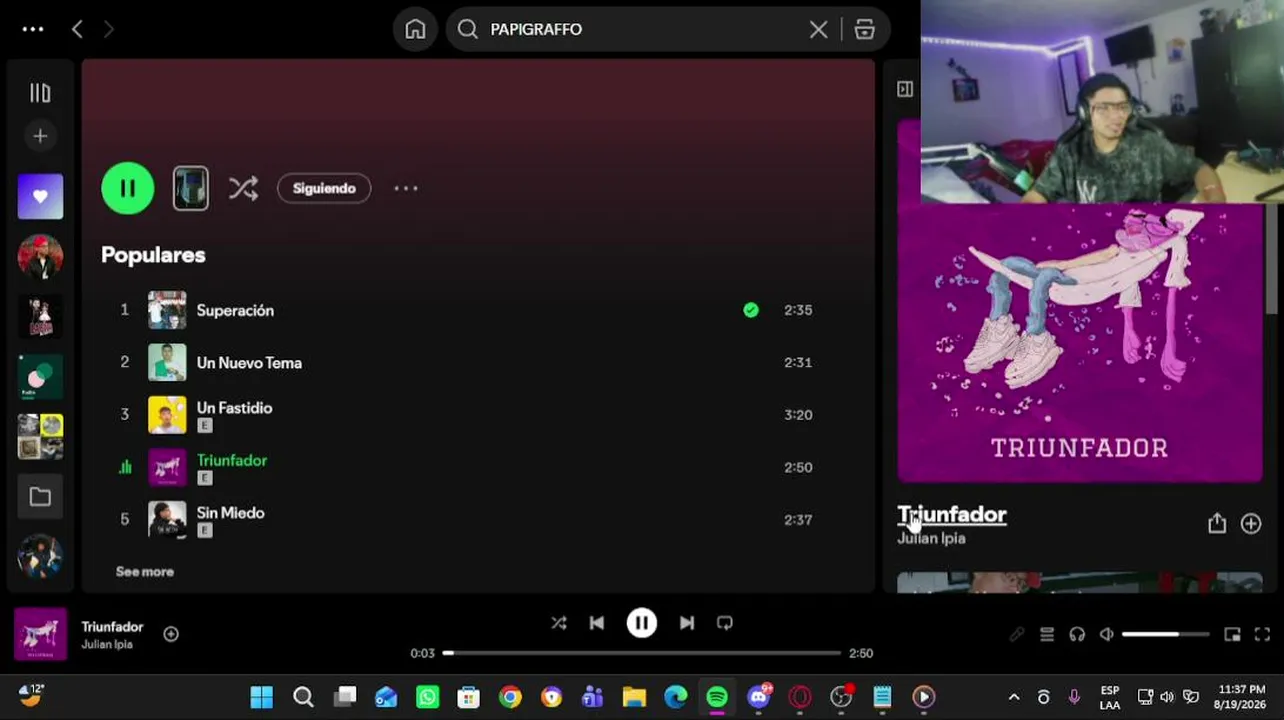Open Discord from the taskbar
This screenshot has width=1284, height=720.
(x=759, y=697)
